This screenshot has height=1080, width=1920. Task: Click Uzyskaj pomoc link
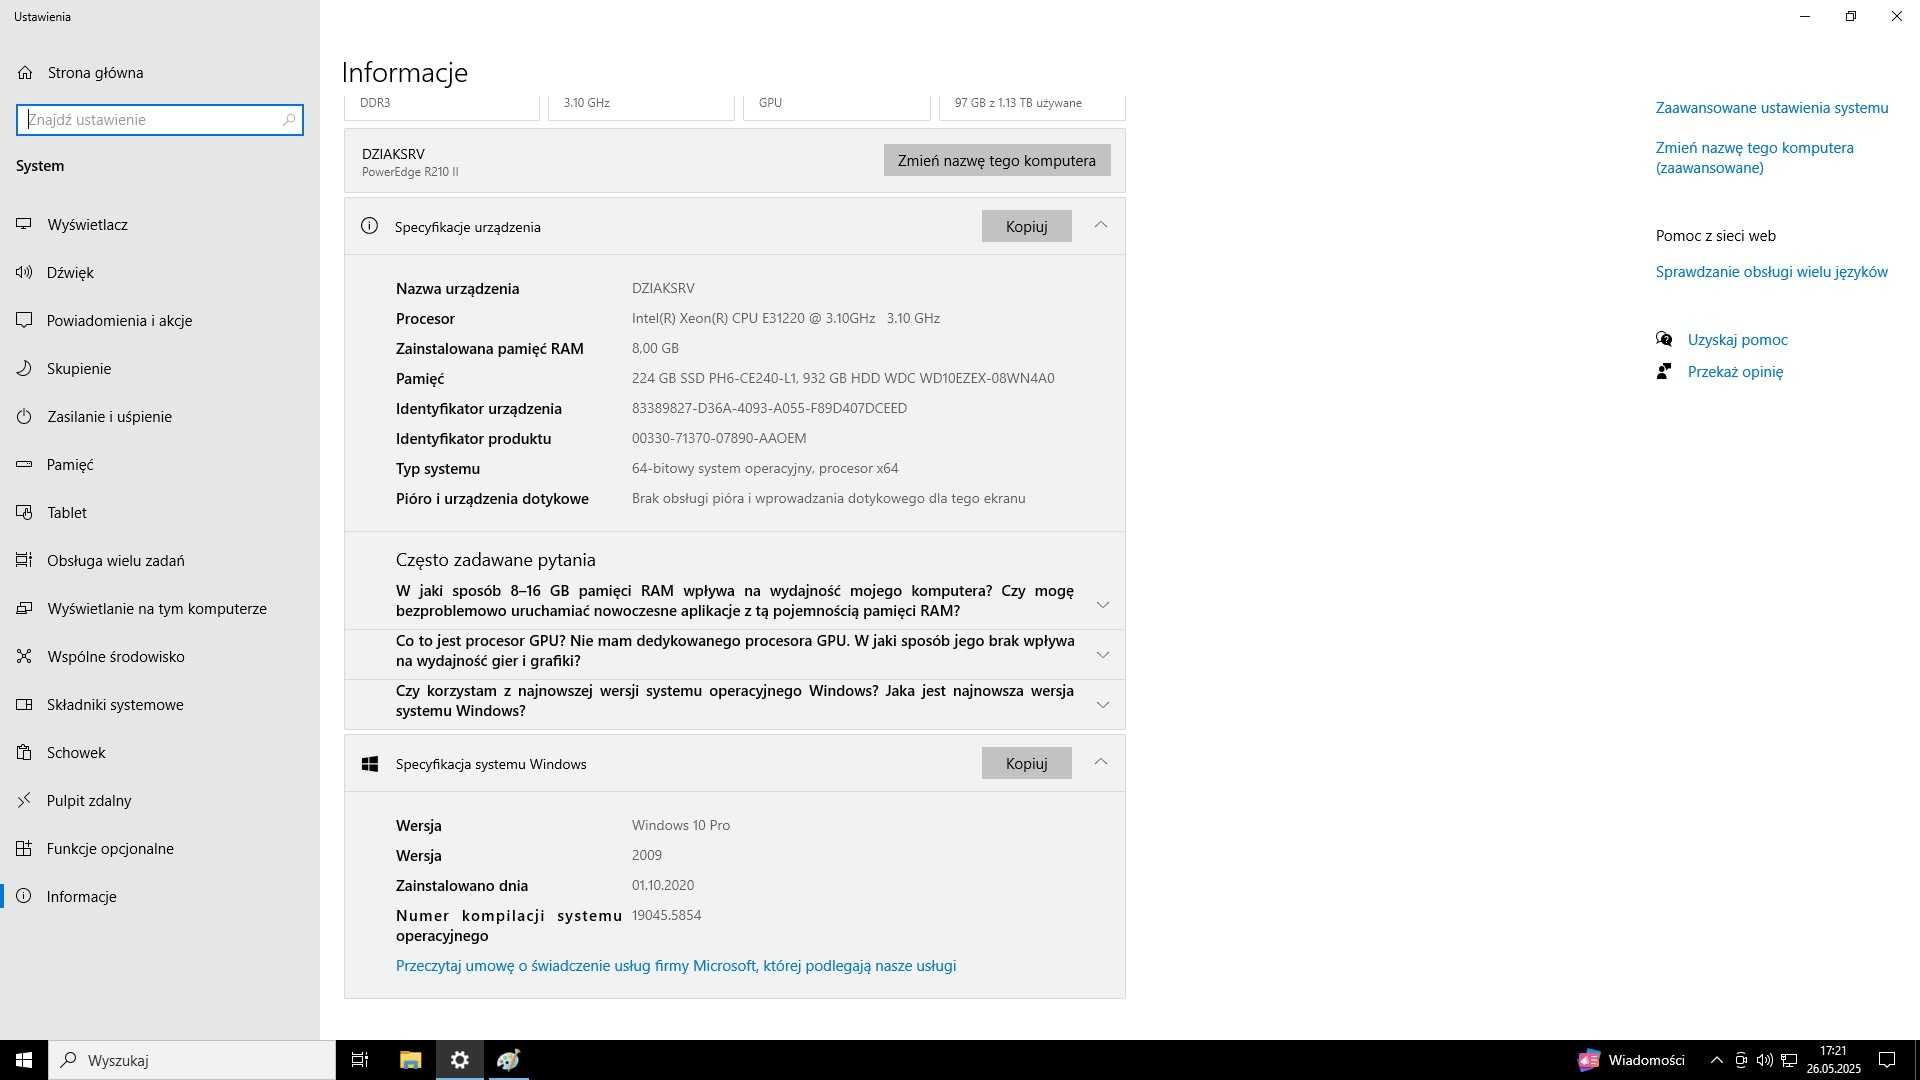click(x=1738, y=339)
